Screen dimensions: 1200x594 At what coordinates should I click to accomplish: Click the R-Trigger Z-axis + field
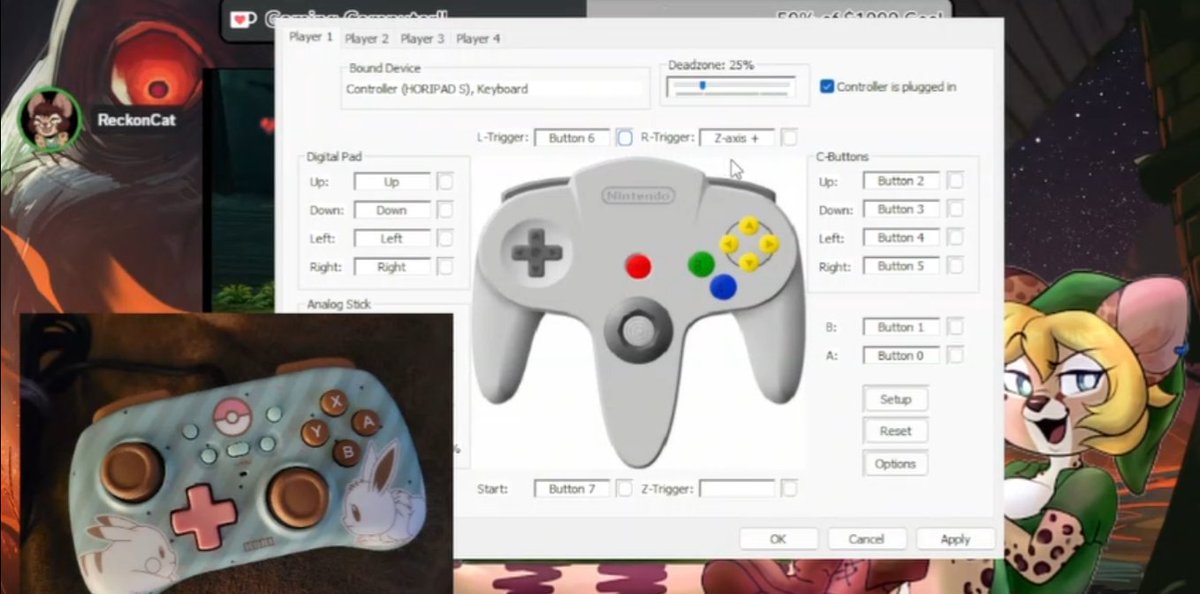tap(736, 138)
